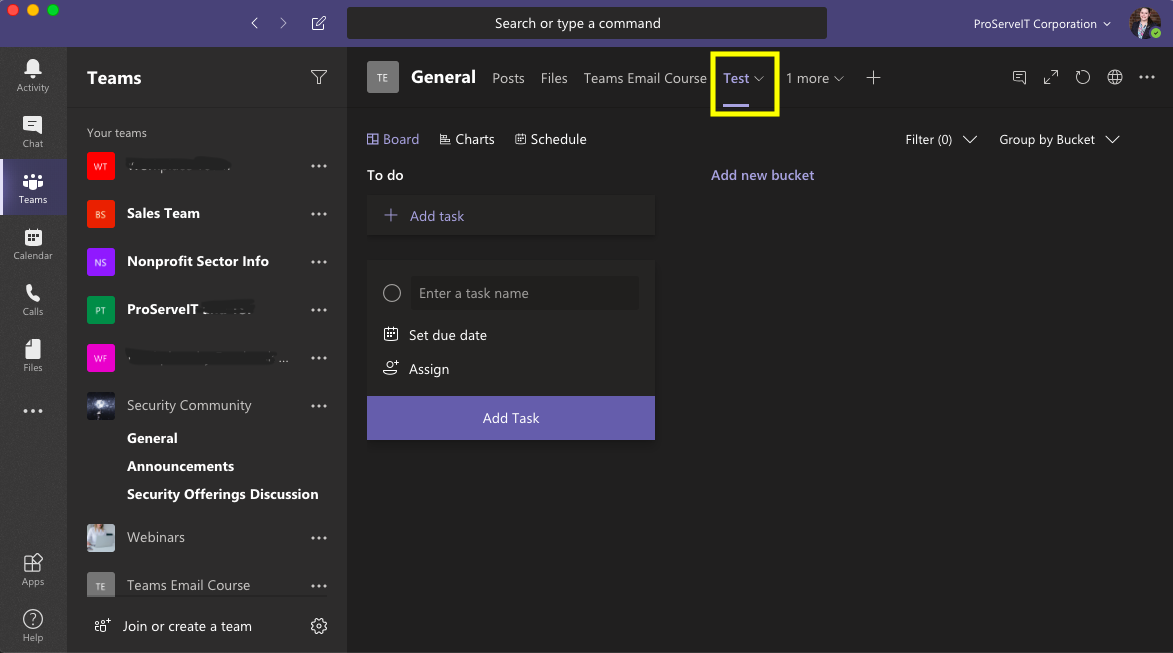Screen dimensions: 1173x653
Task: Filter your teams list with the funnel icon
Action: pos(318,77)
